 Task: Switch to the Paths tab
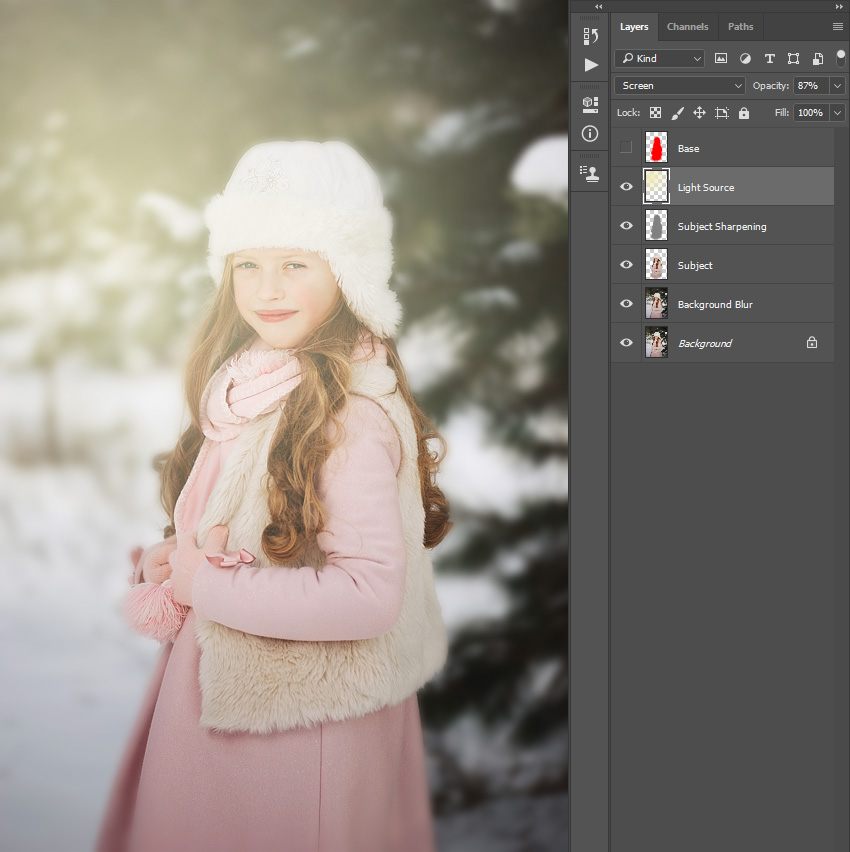click(x=740, y=27)
